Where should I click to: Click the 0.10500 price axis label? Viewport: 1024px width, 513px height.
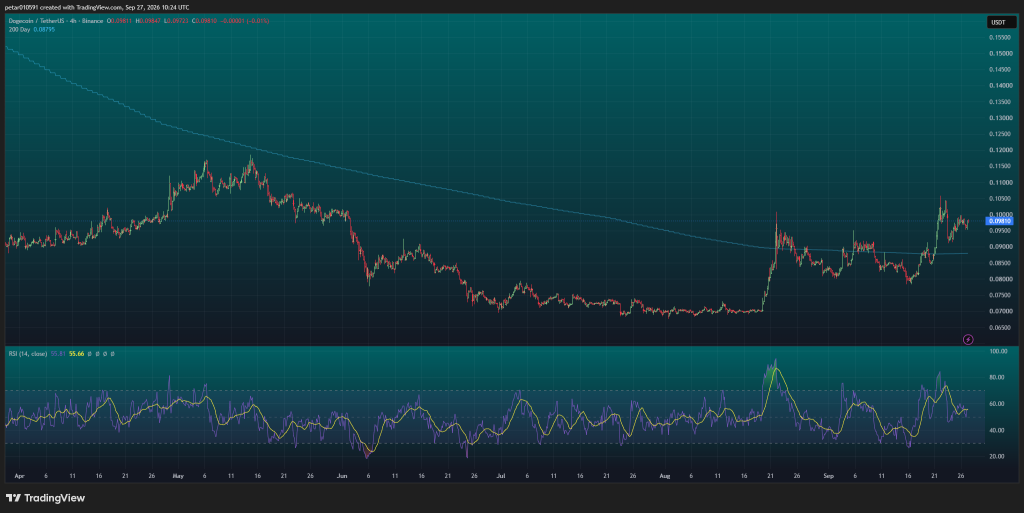(x=1000, y=199)
